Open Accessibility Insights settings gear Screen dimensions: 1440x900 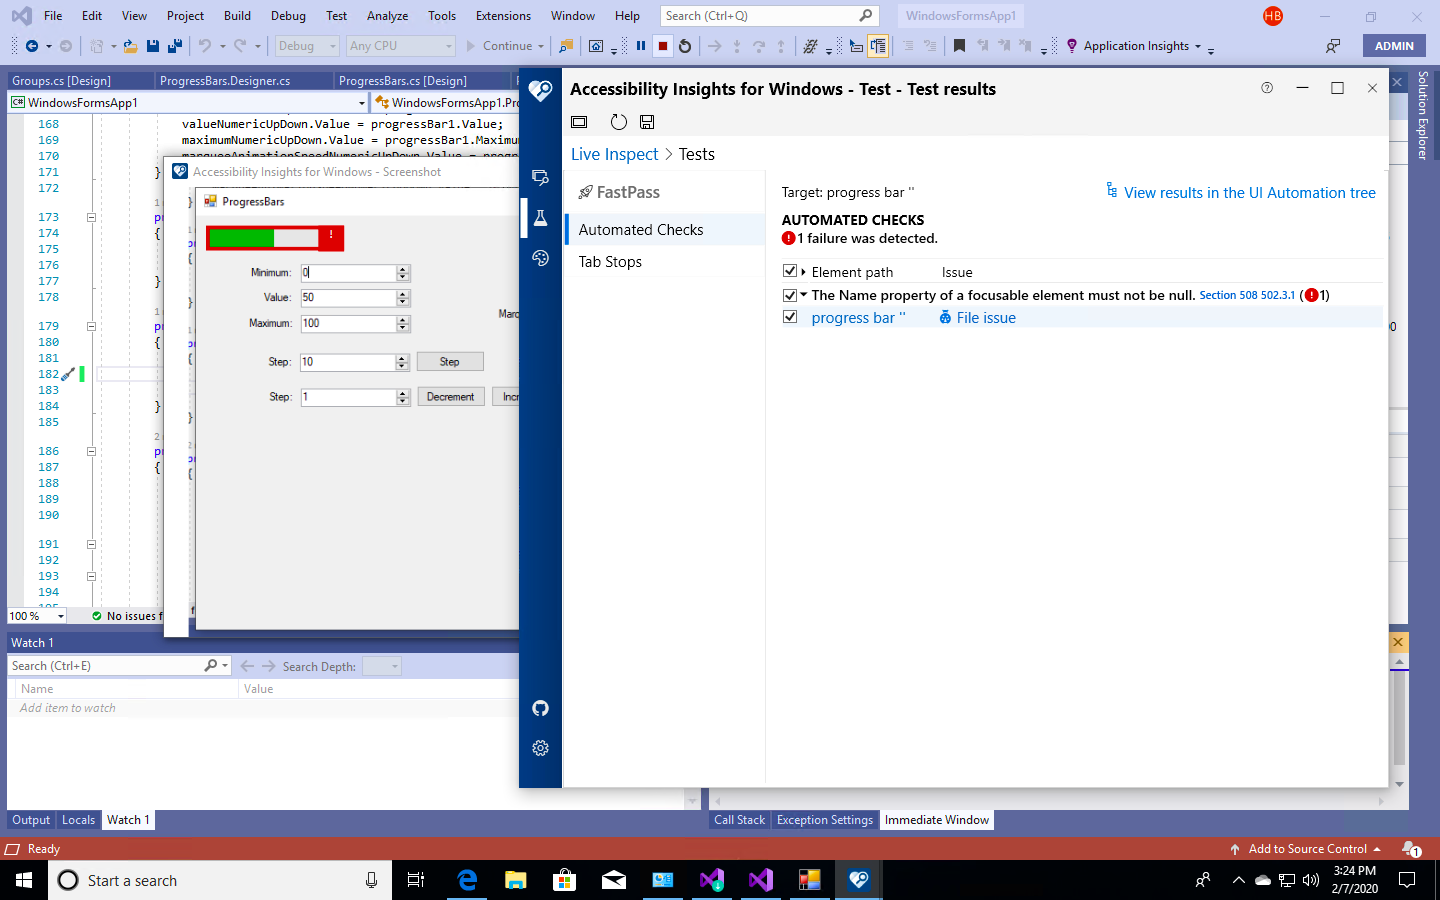pyautogui.click(x=540, y=748)
